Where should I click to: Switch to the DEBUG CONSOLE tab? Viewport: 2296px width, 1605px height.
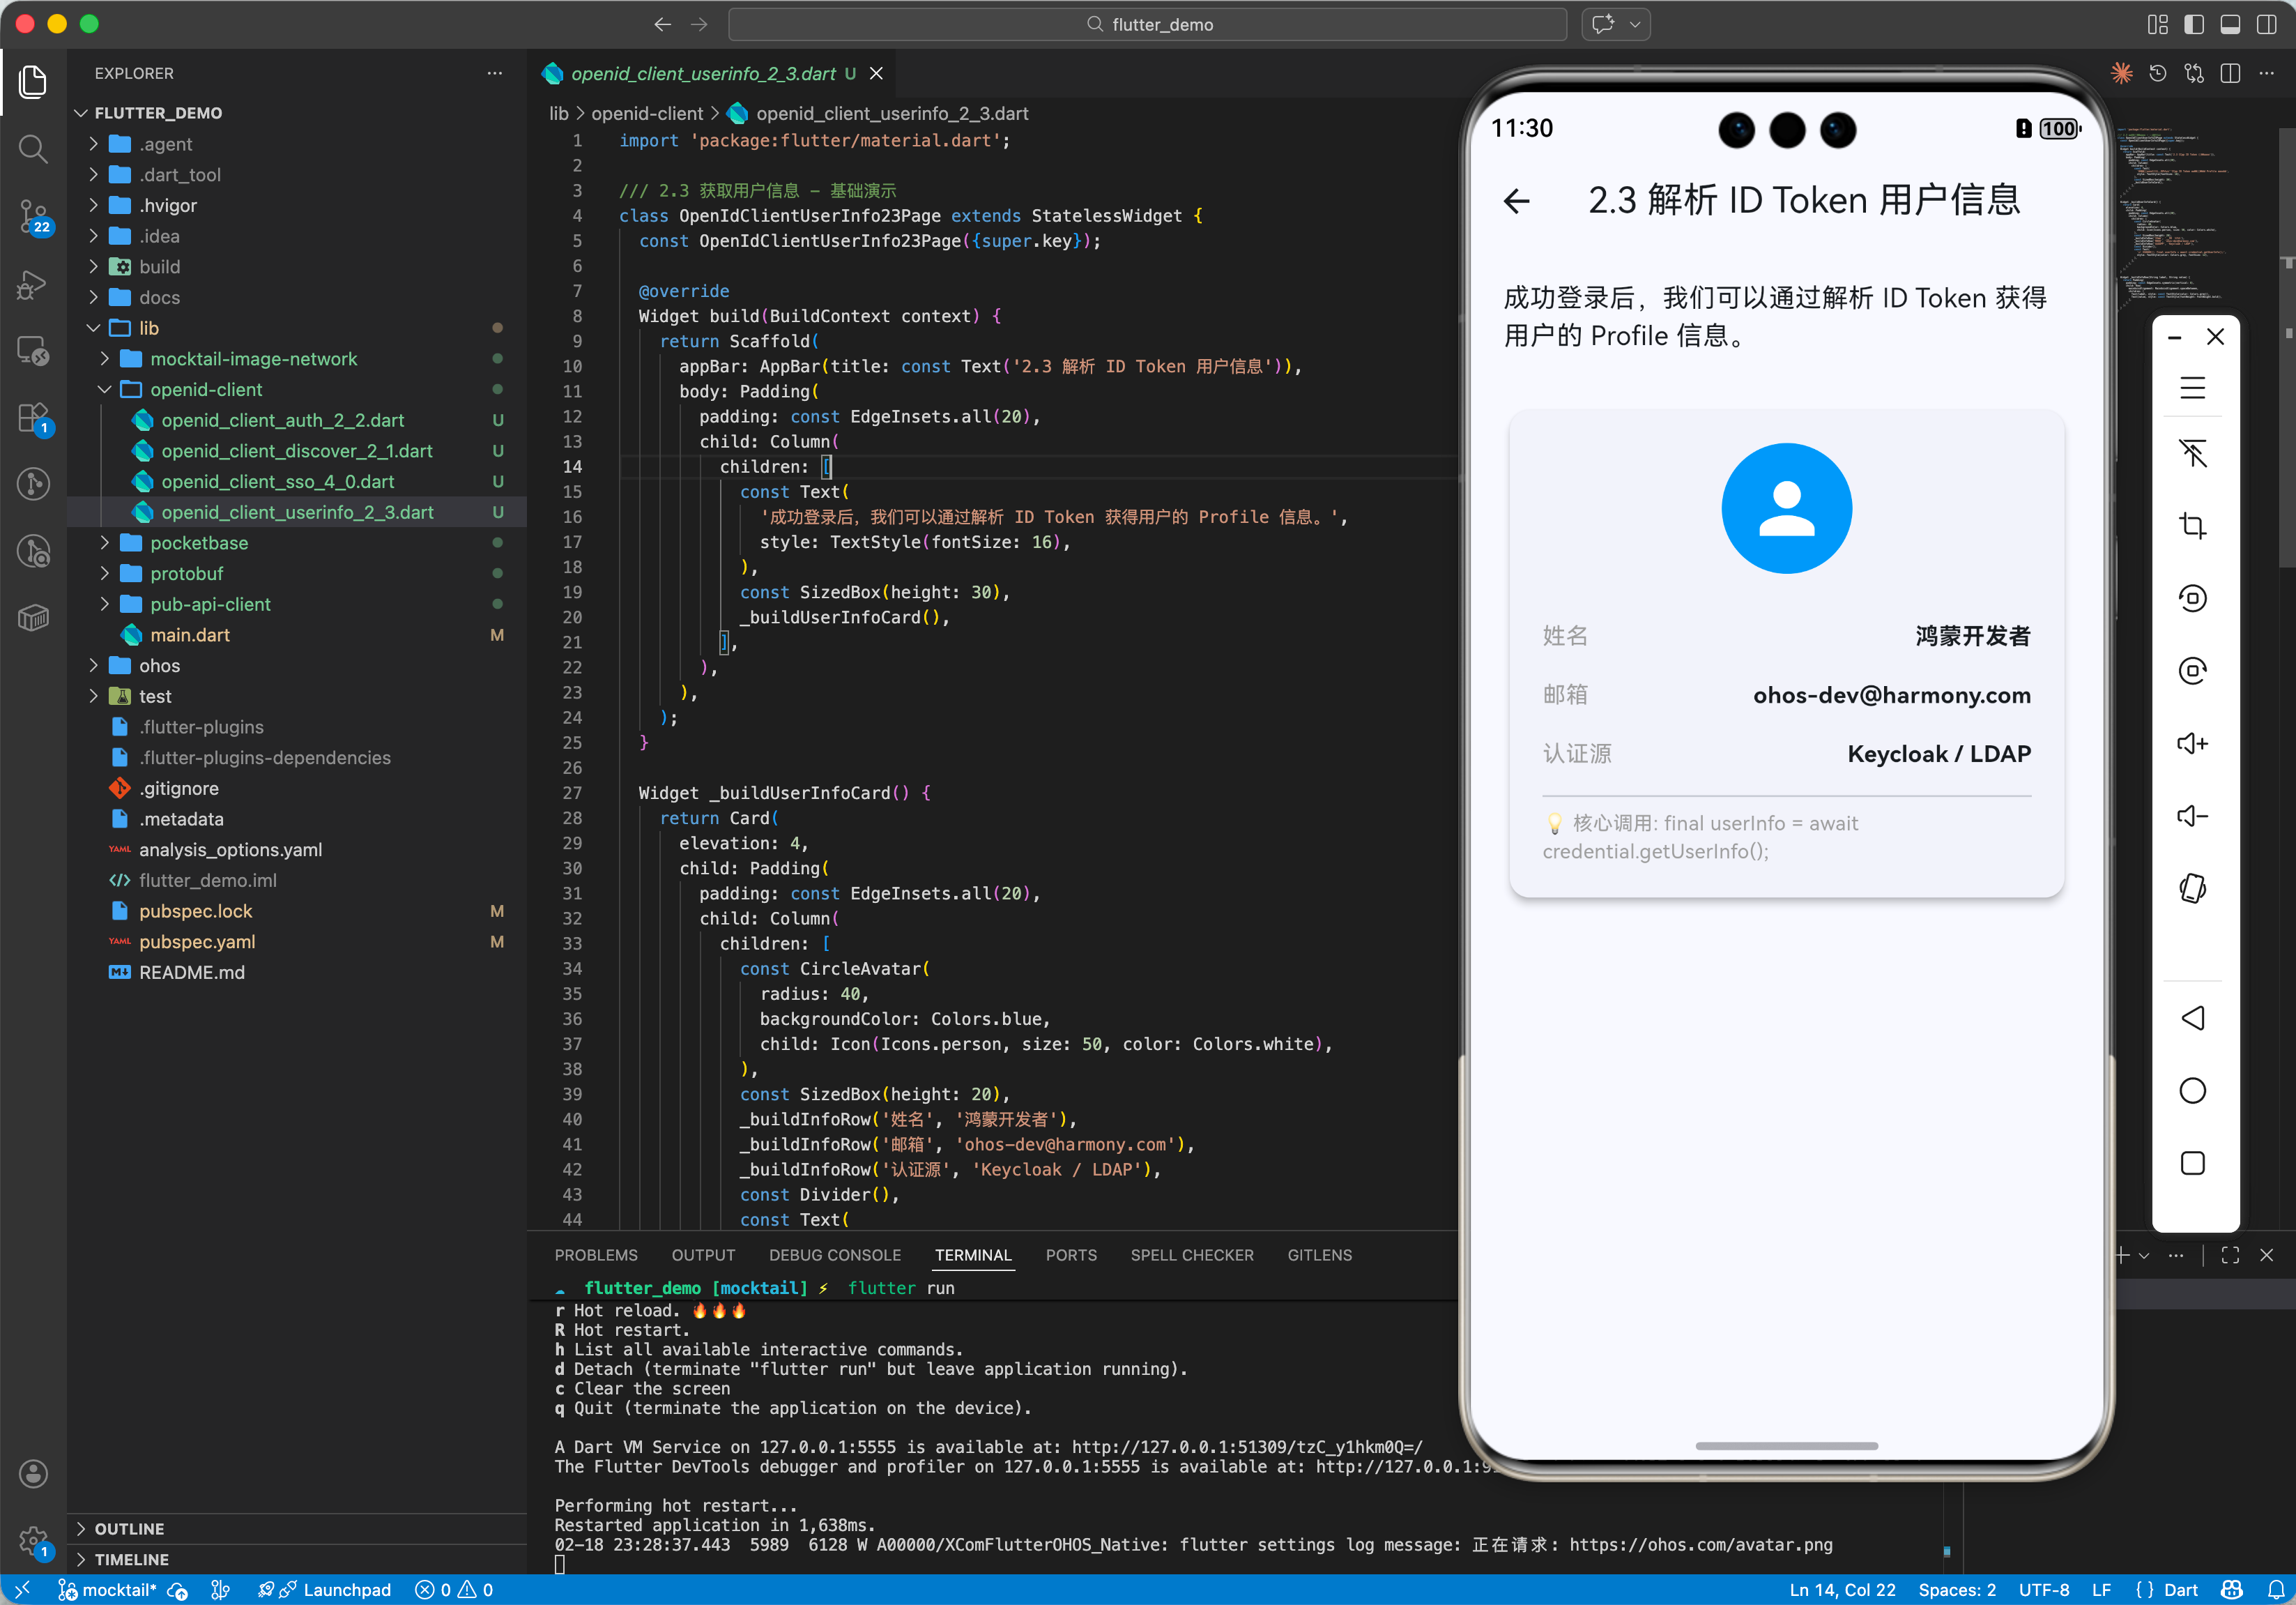834,1255
